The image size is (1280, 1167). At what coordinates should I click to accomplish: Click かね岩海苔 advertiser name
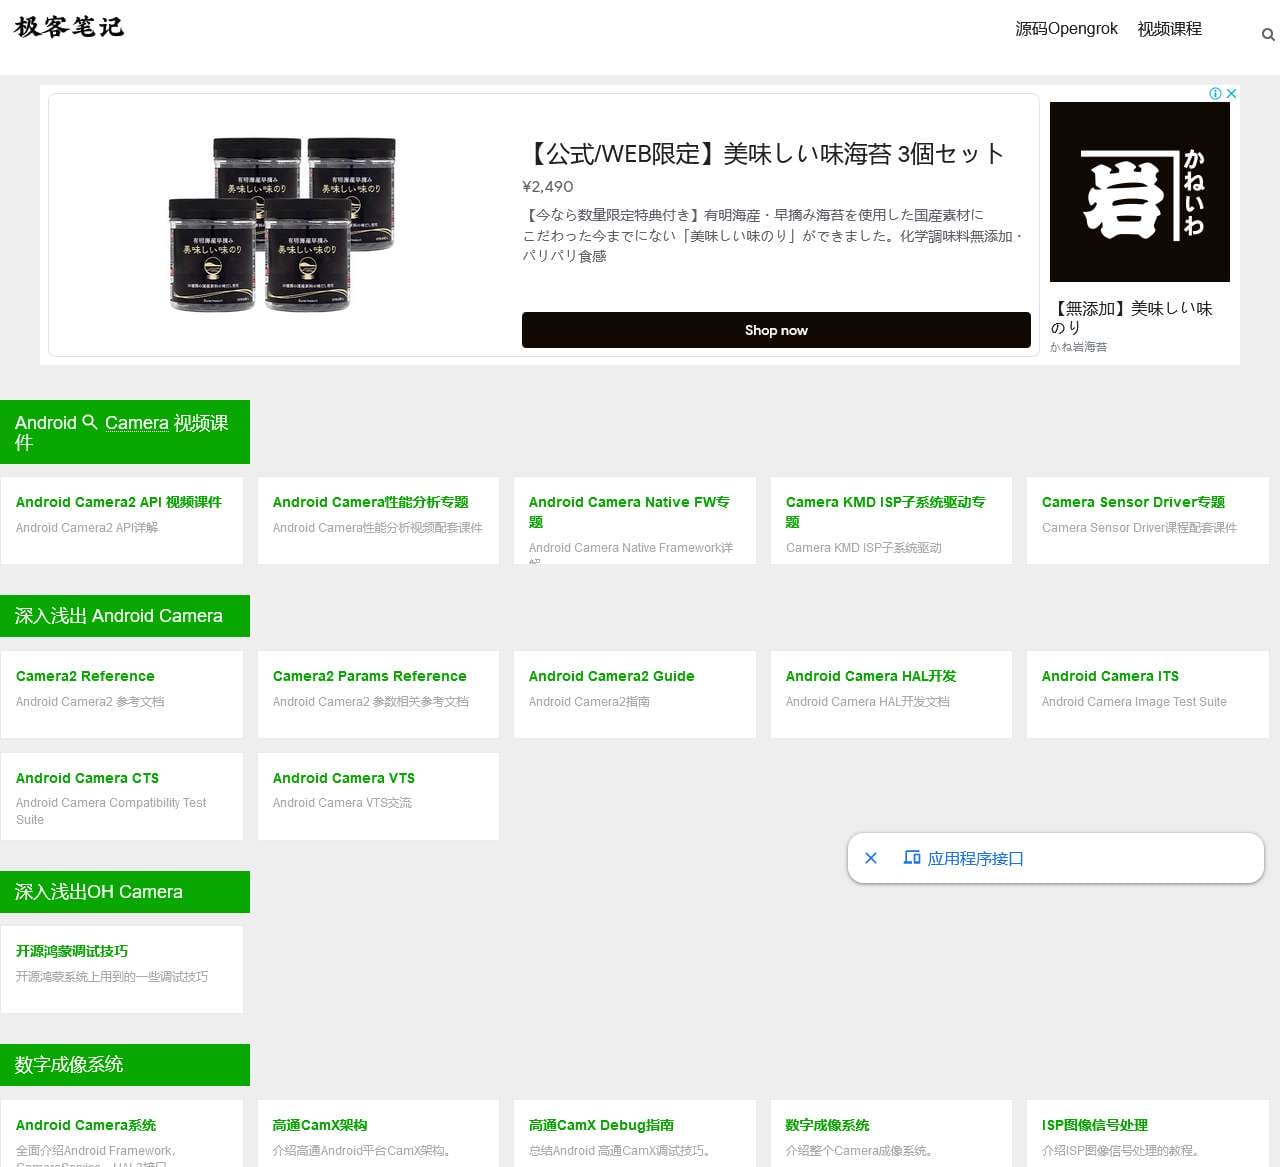pos(1078,347)
